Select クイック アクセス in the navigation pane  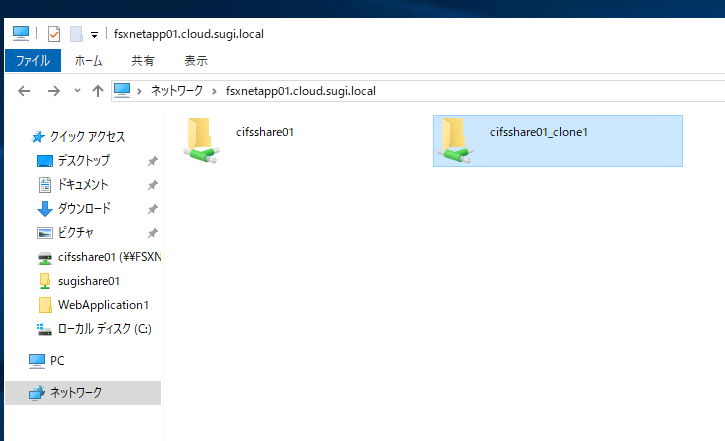click(87, 137)
